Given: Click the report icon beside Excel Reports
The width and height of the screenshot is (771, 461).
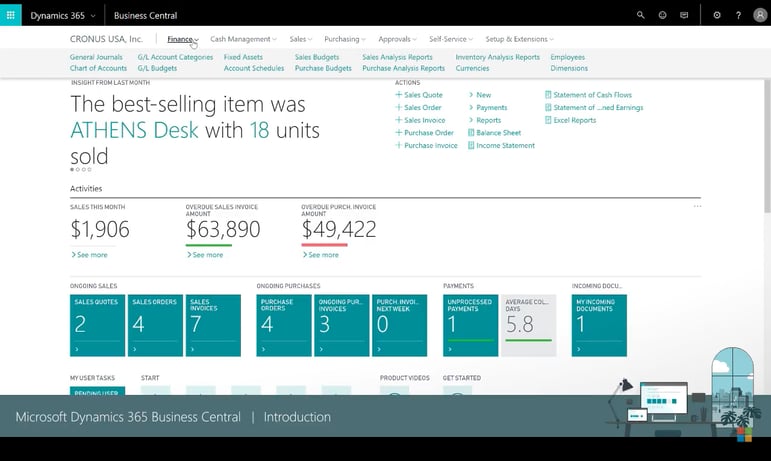Looking at the screenshot, I should pos(548,120).
